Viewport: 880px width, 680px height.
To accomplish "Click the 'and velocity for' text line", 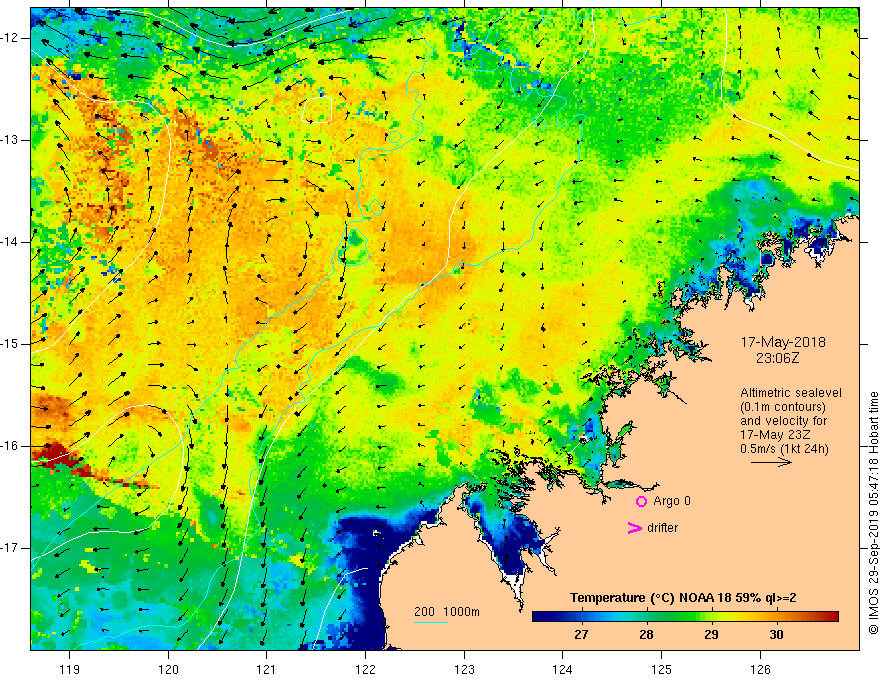I will [783, 421].
